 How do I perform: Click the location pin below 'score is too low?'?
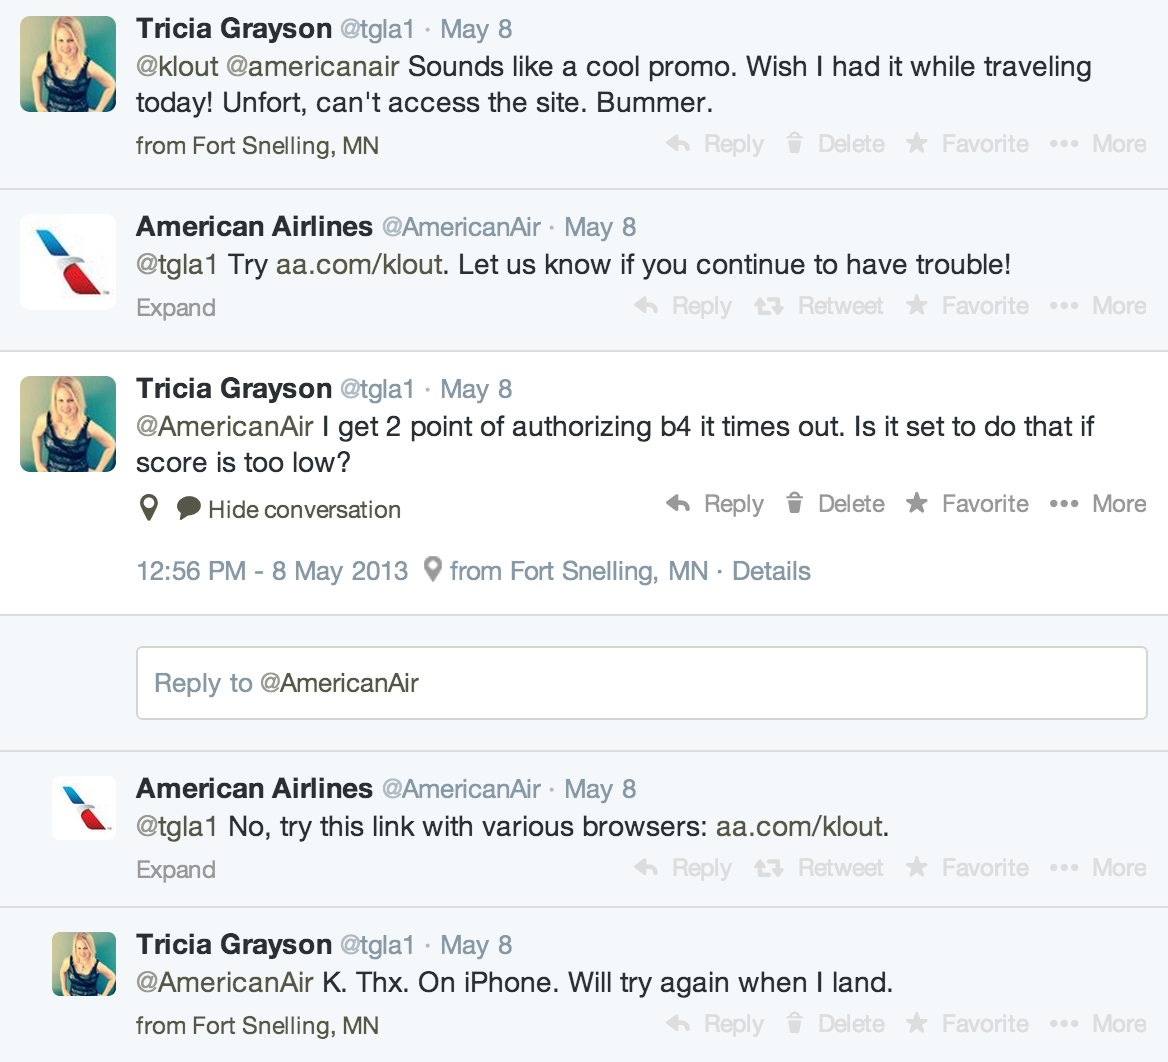pos(149,508)
